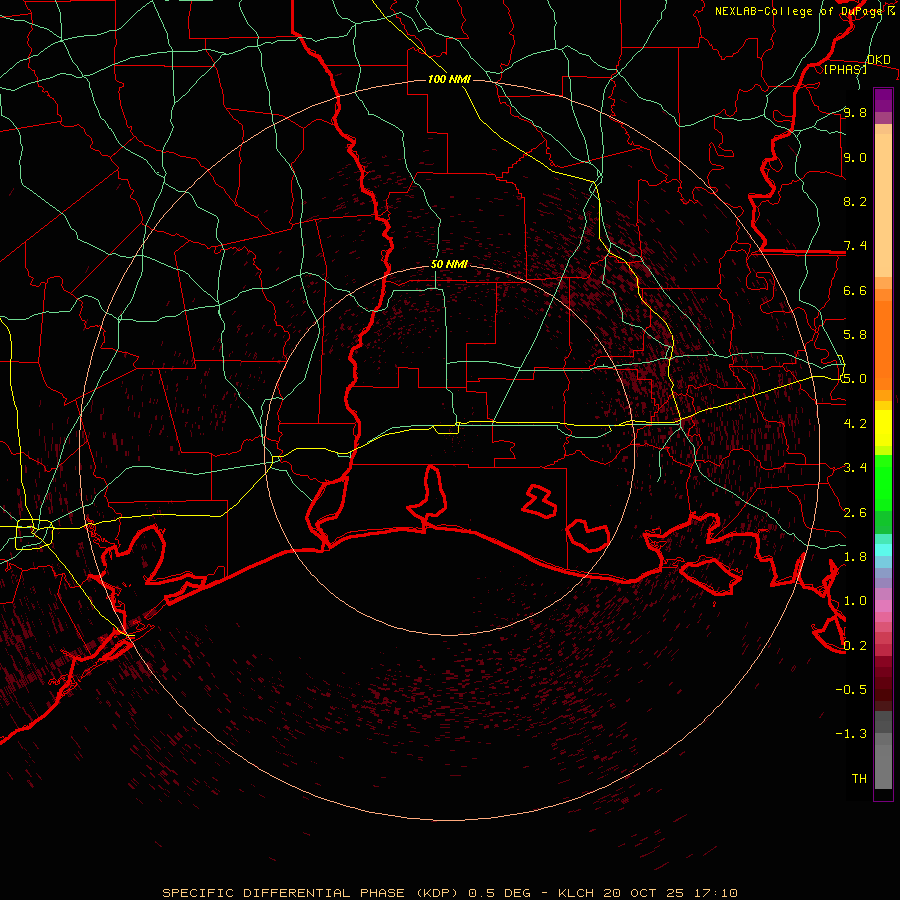Click the 4.2 value on the color scale
The height and width of the screenshot is (900, 900).
[855, 424]
